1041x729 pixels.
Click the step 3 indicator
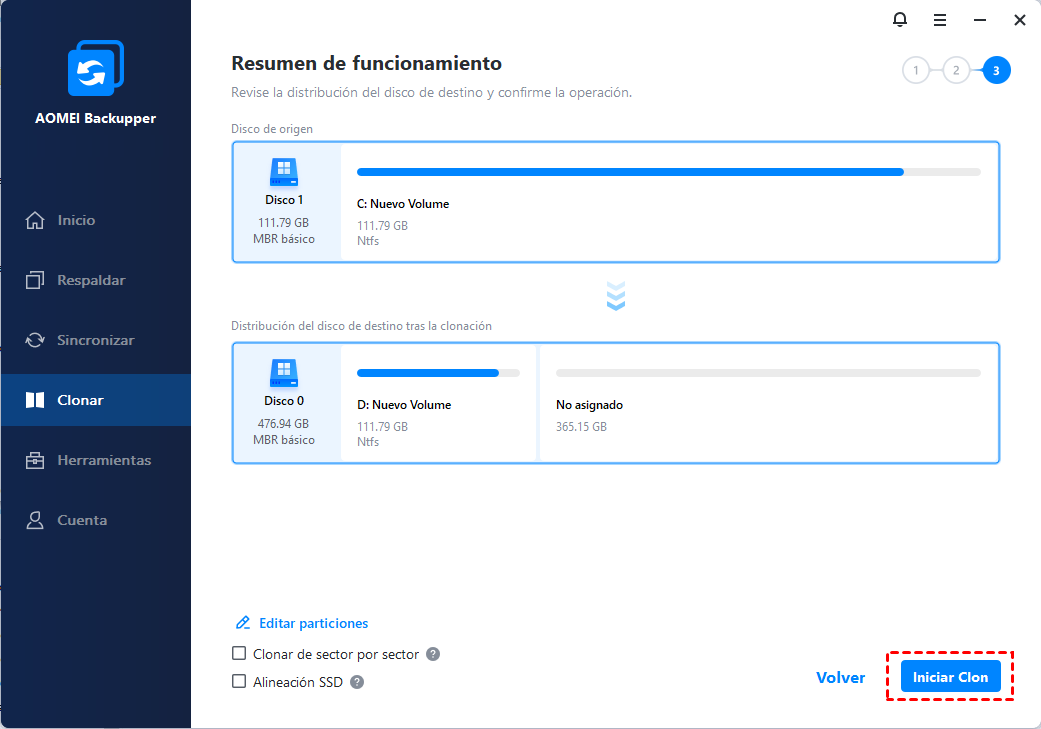pos(997,70)
